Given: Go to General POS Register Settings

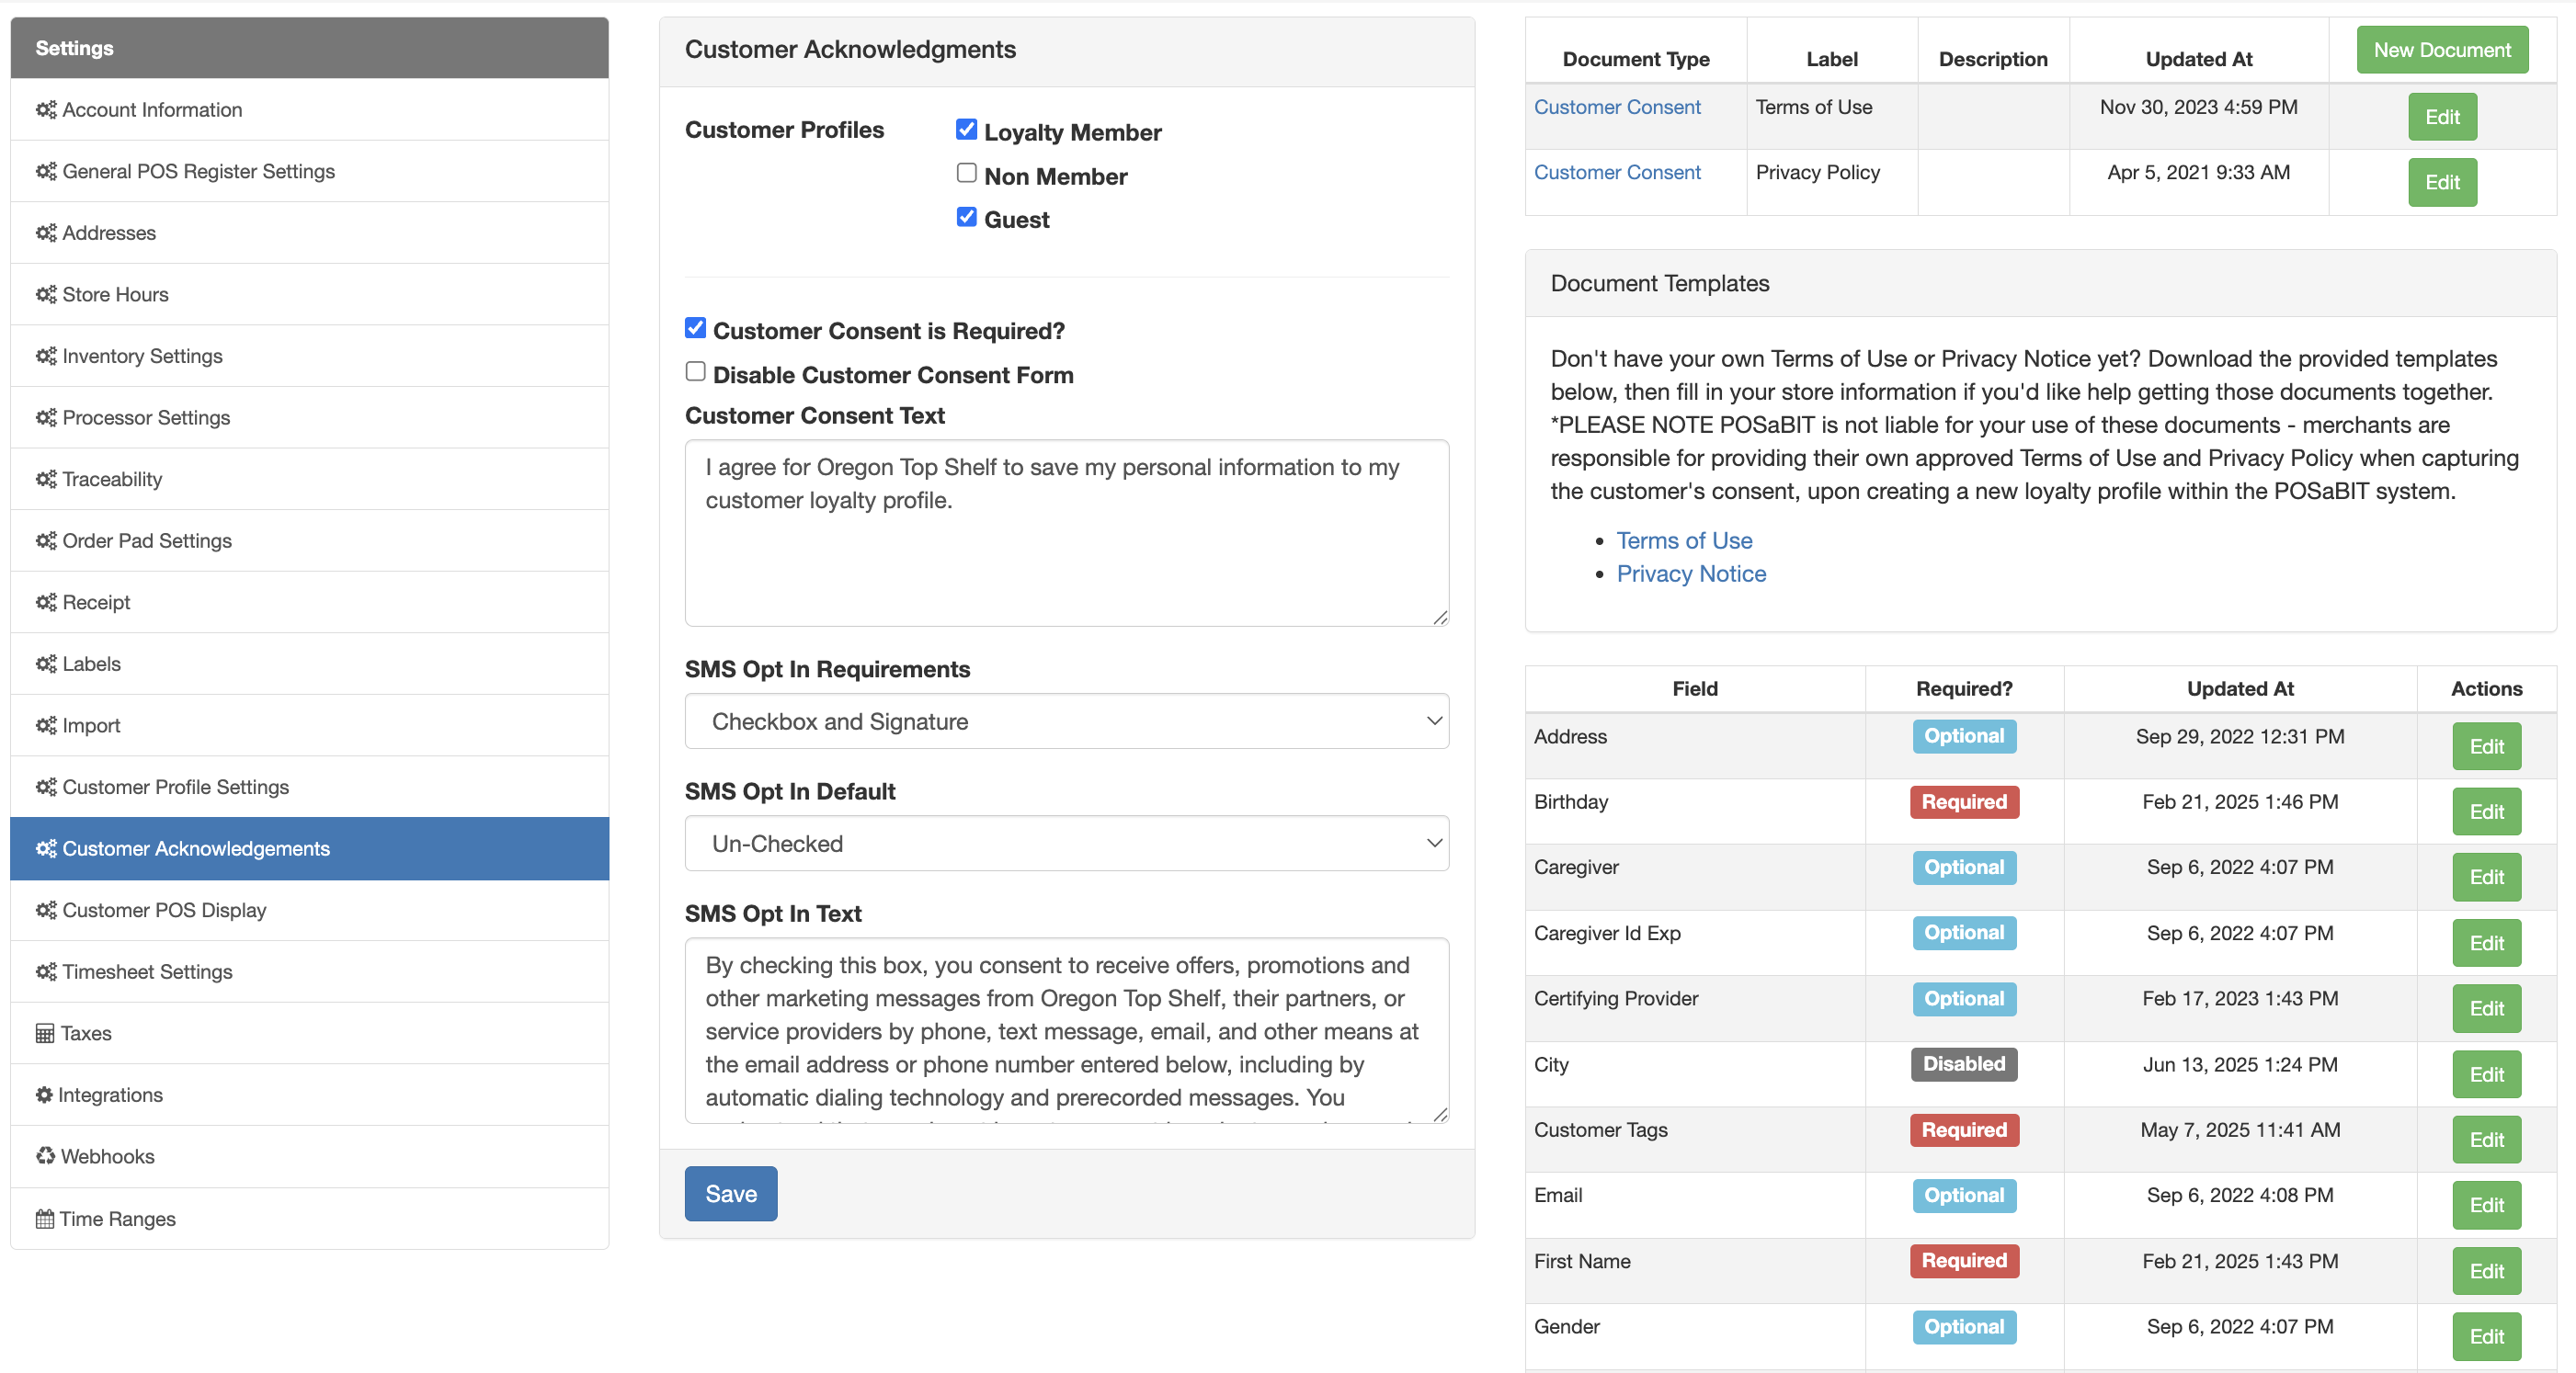Looking at the screenshot, I should pos(309,171).
